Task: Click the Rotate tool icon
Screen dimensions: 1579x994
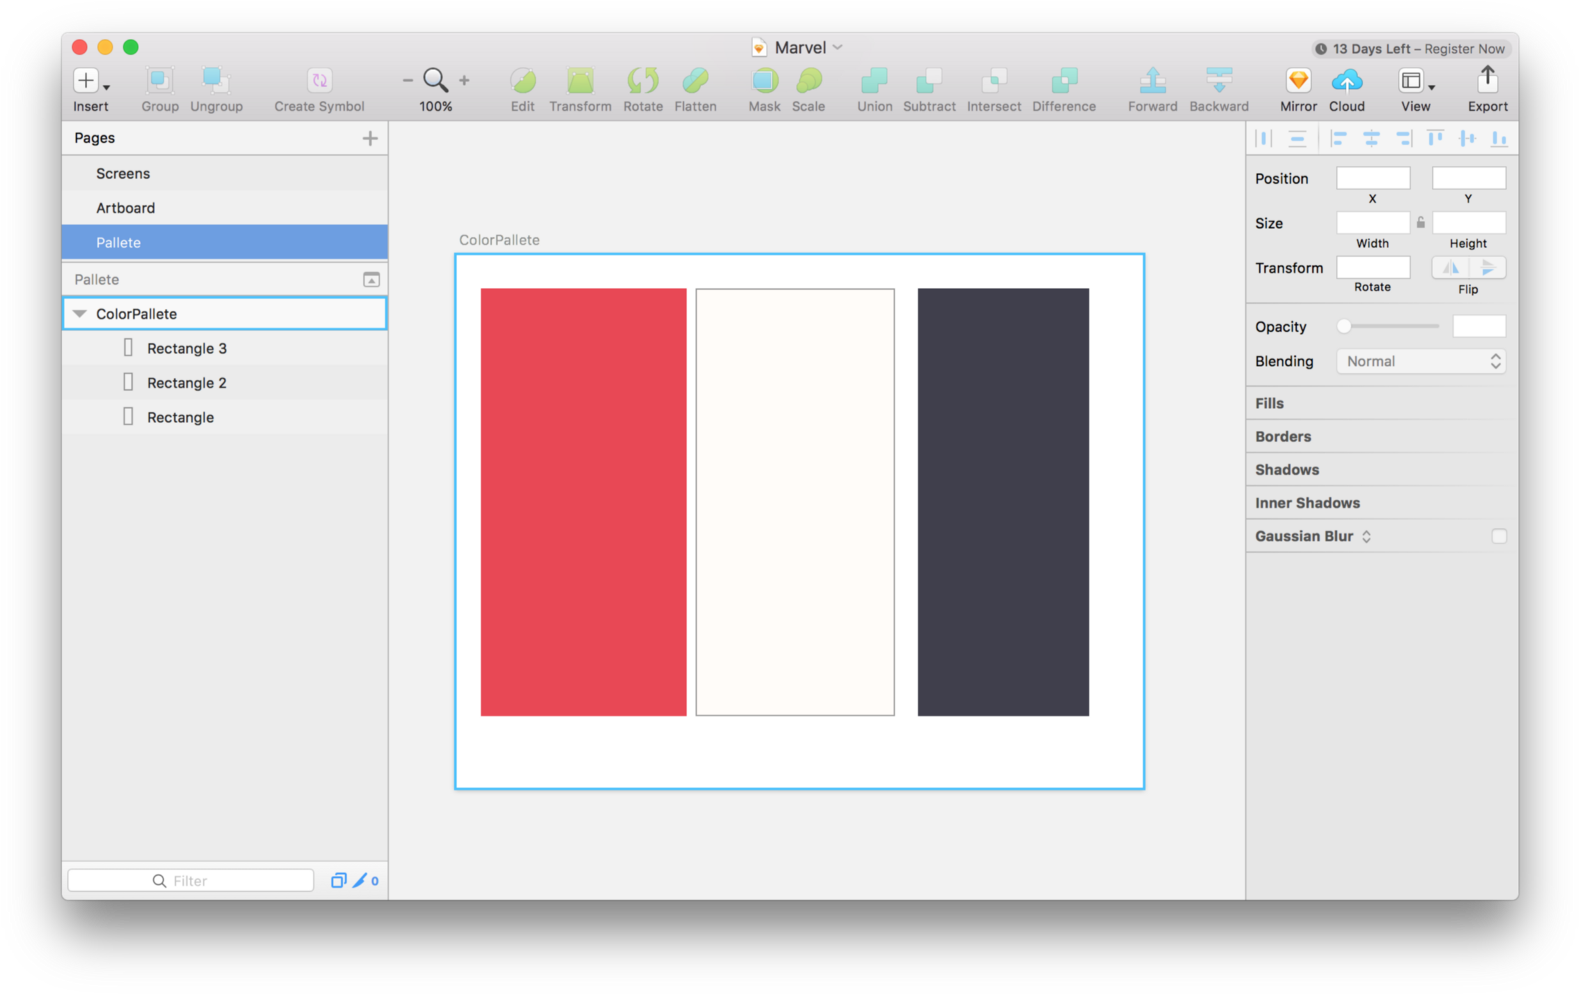Action: 642,81
